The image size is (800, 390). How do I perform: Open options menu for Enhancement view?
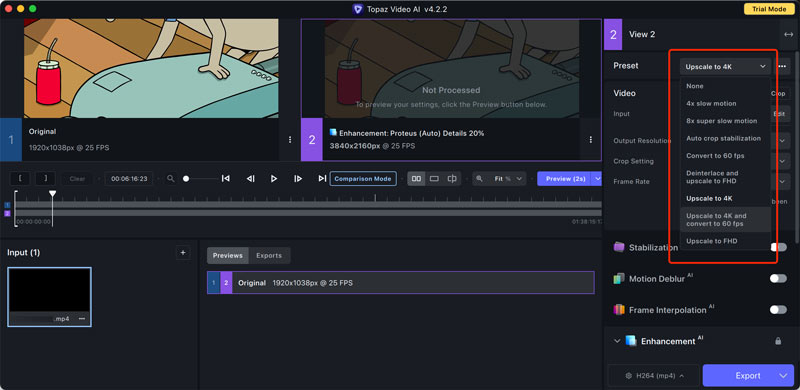coord(591,139)
